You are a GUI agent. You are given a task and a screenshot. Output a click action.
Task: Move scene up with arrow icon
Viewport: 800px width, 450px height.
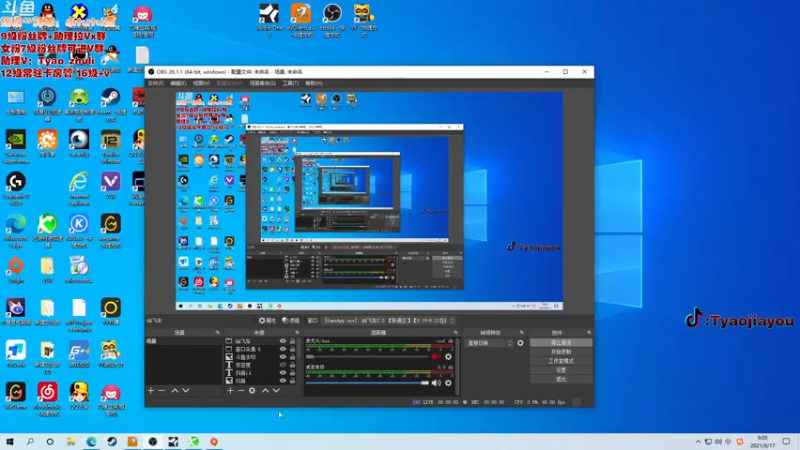tap(175, 390)
